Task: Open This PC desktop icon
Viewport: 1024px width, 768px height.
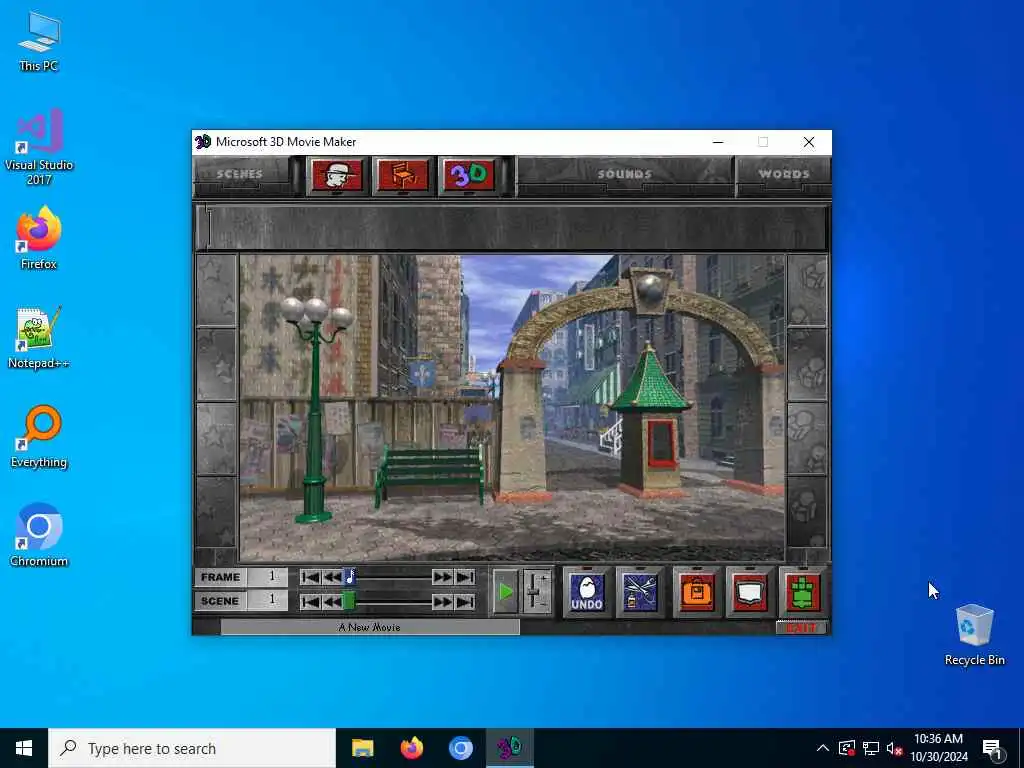Action: [39, 42]
